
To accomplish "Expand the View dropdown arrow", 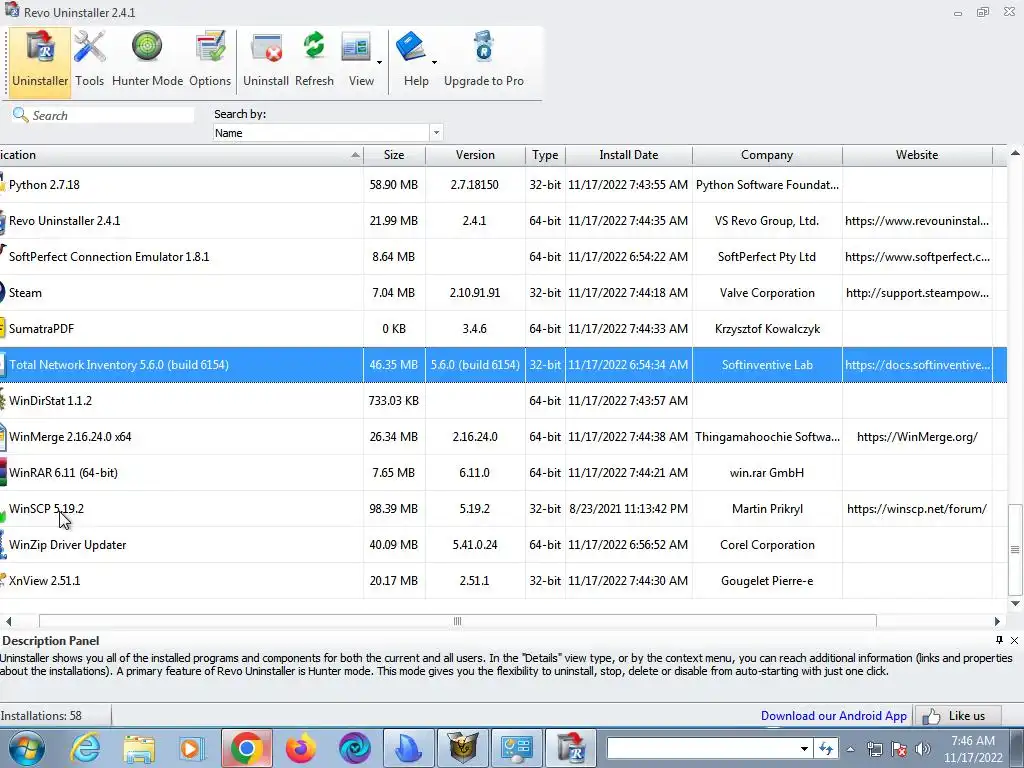I will coord(379,63).
